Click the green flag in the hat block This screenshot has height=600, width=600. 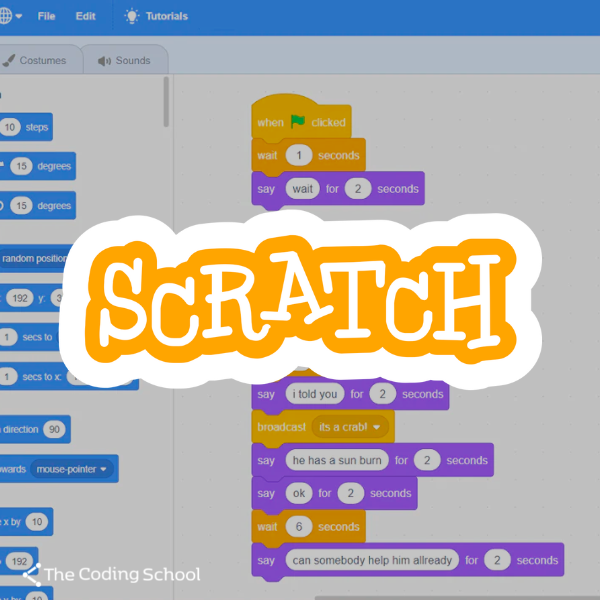(x=298, y=122)
